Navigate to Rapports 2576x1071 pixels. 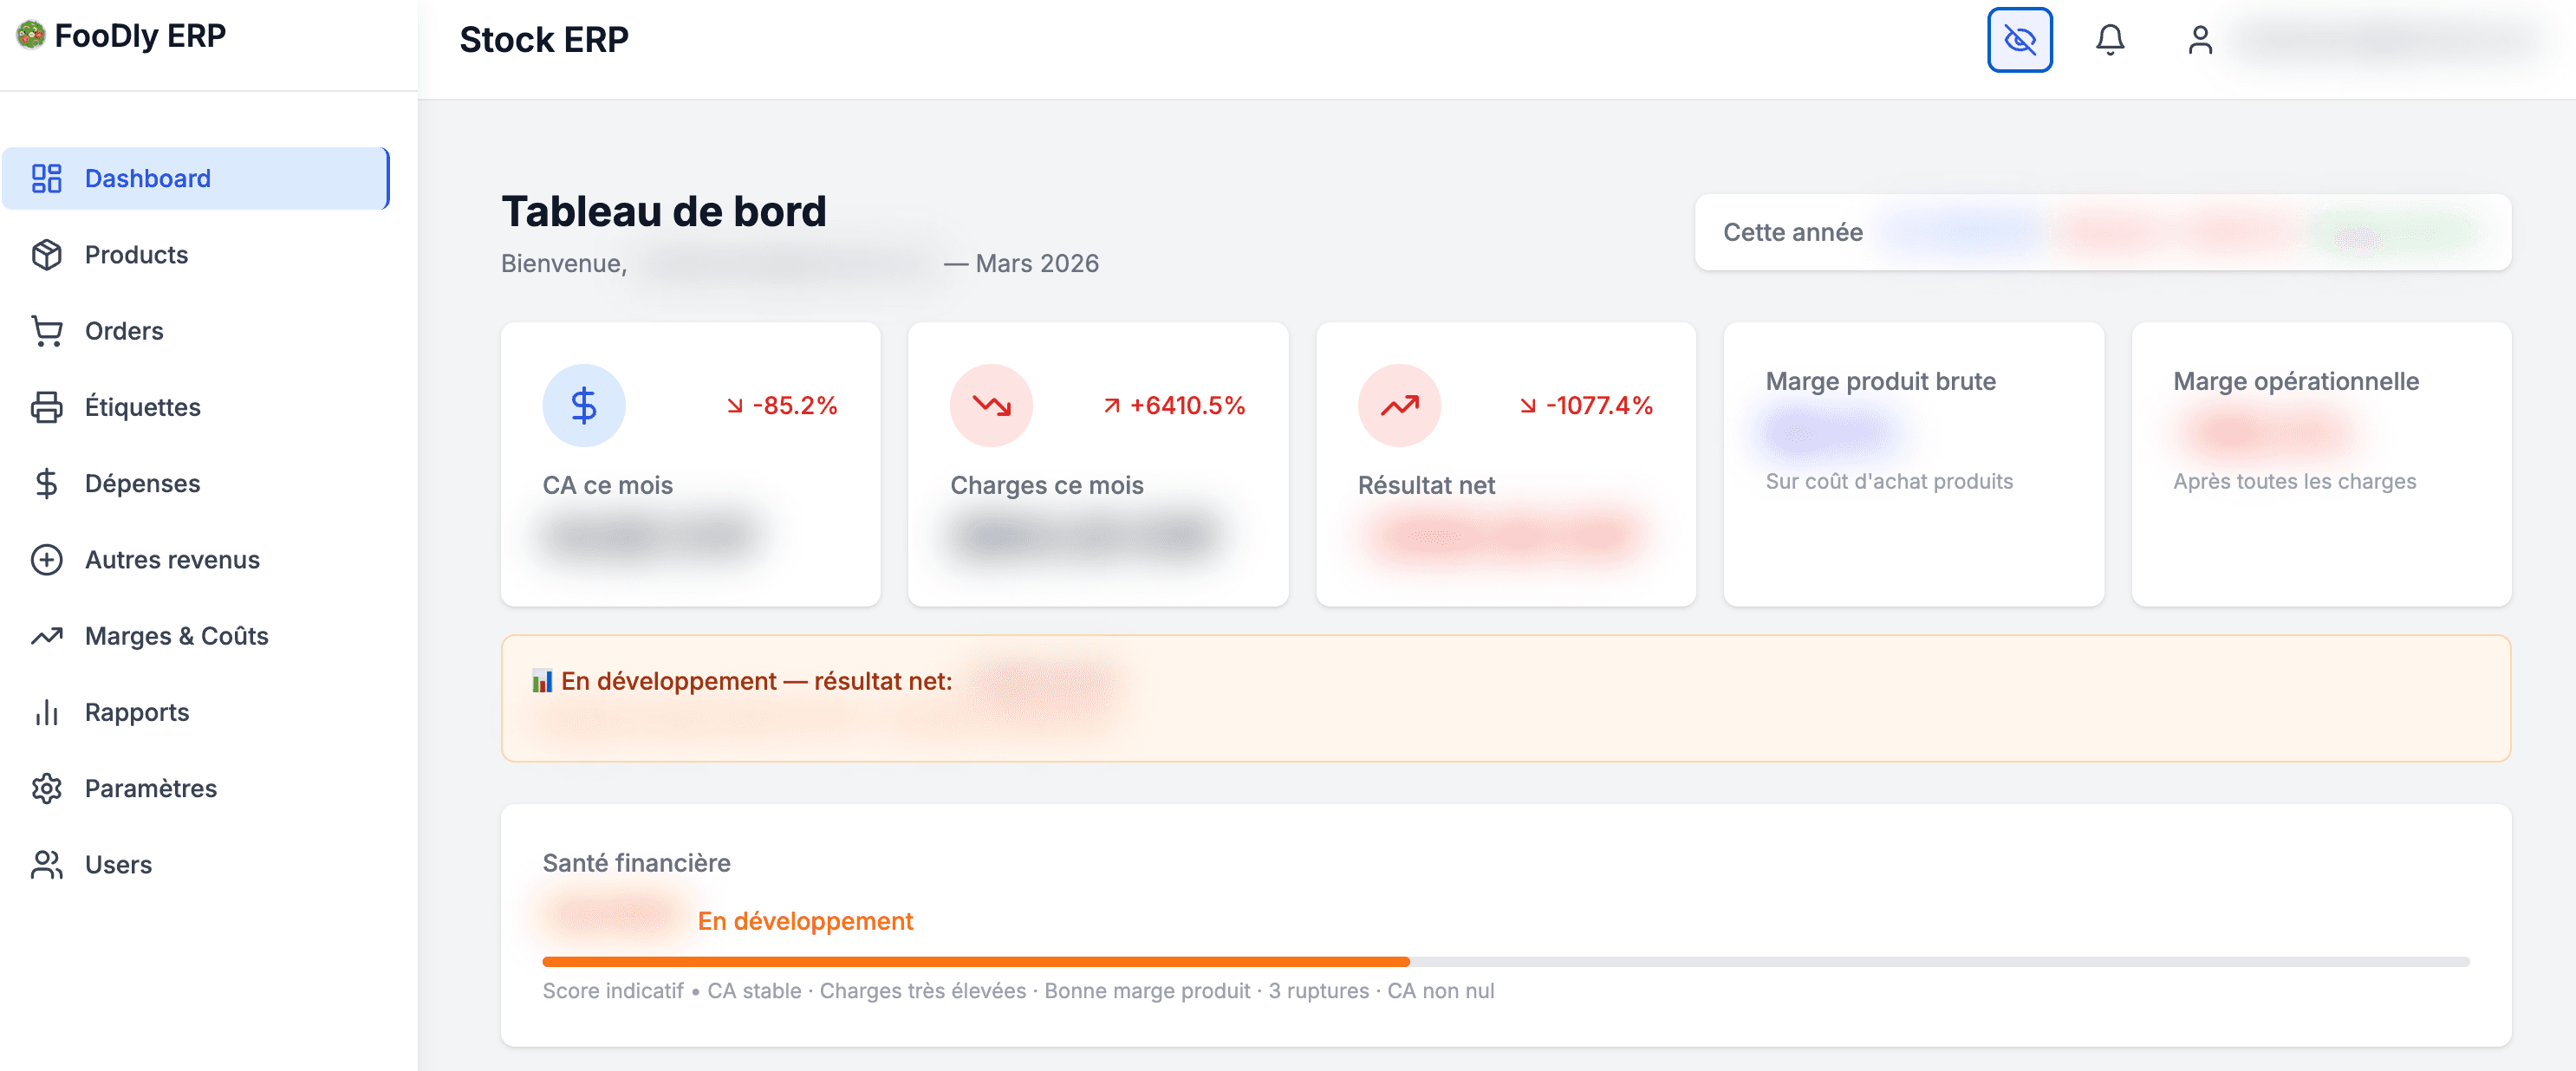[137, 712]
